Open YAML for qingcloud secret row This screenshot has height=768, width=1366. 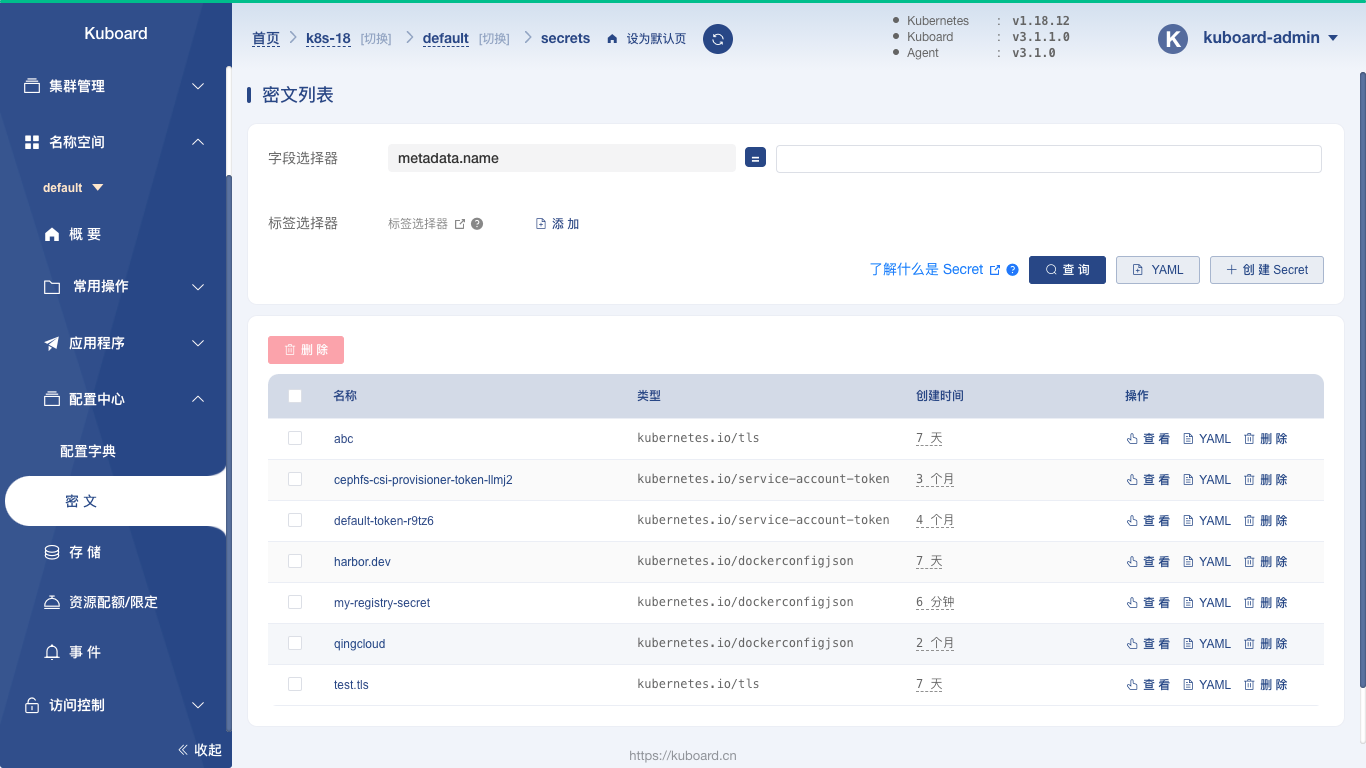coord(1207,644)
